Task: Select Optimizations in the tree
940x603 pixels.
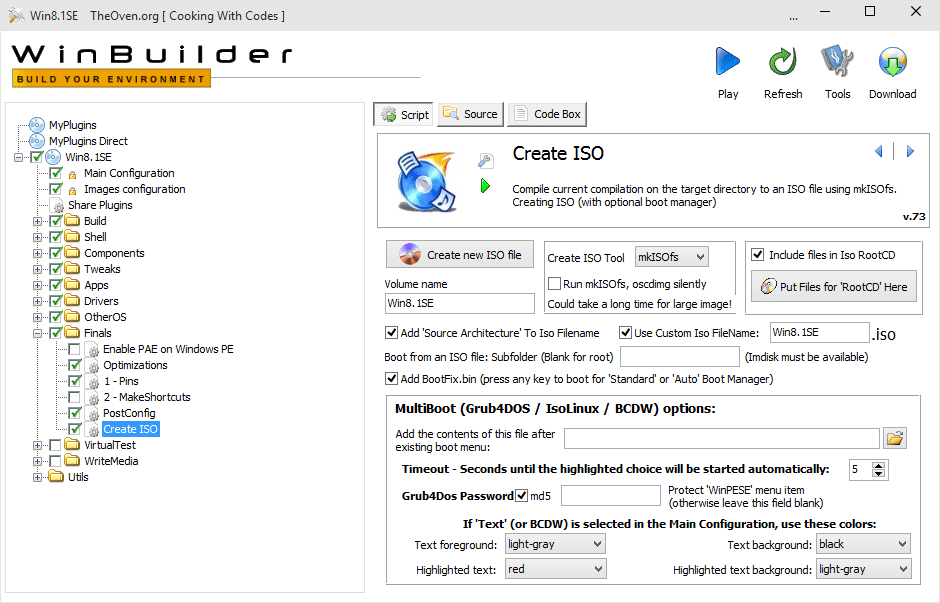Action: pyautogui.click(x=135, y=365)
